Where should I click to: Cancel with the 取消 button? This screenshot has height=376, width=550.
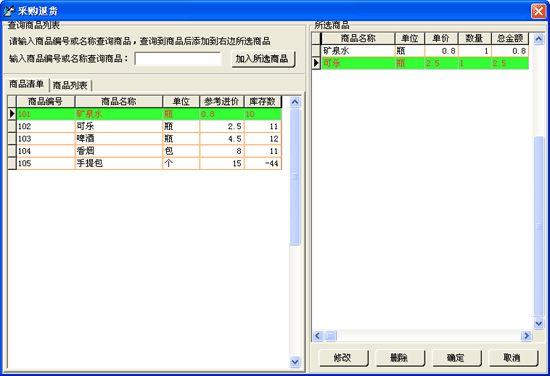coord(513,358)
